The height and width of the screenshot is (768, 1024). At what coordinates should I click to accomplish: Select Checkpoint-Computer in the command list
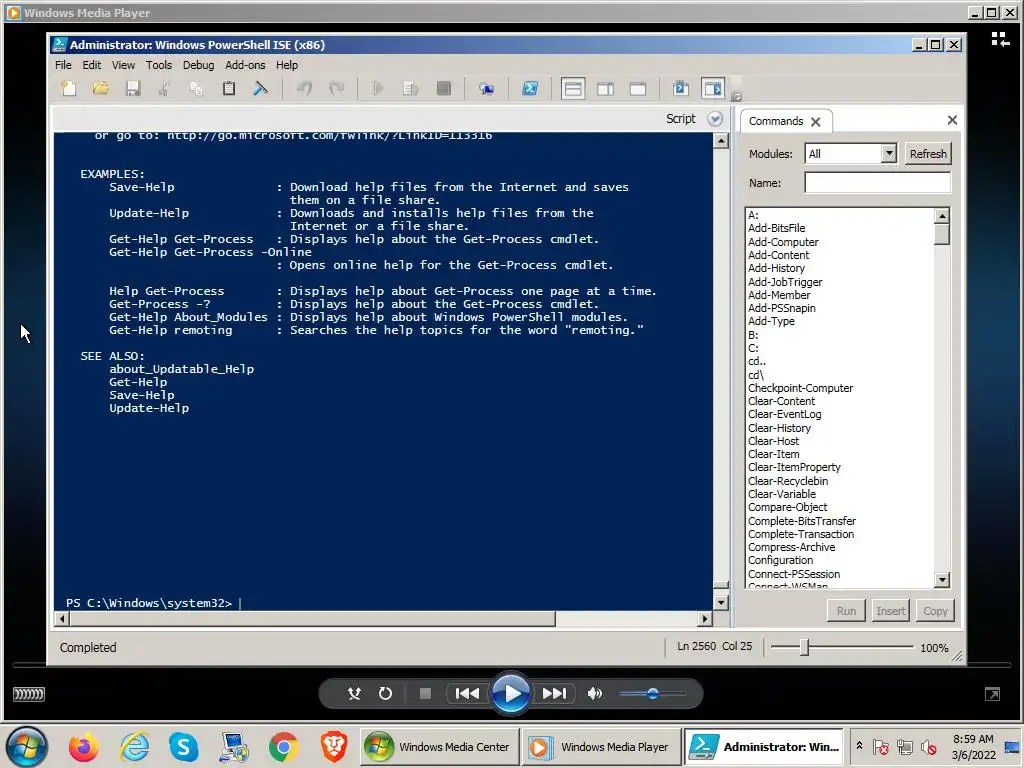click(x=801, y=388)
